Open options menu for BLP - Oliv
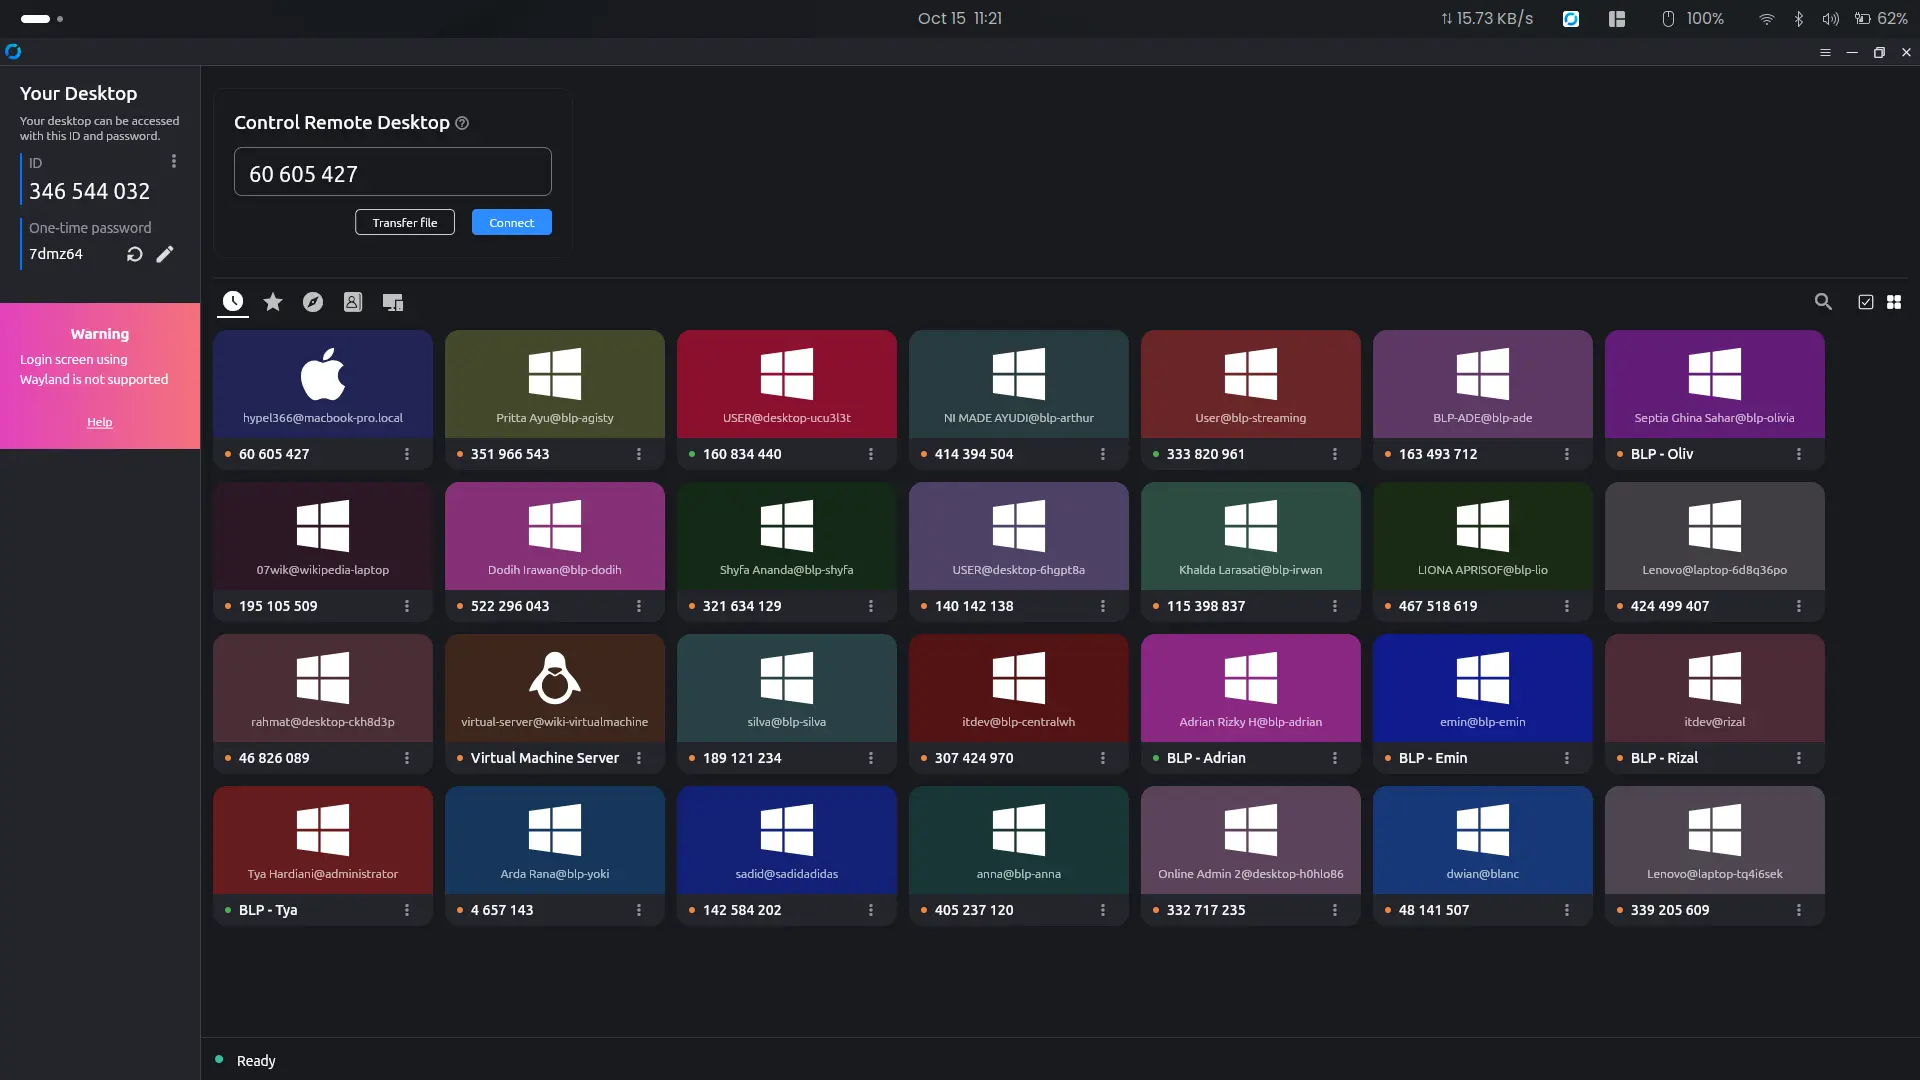Image resolution: width=1920 pixels, height=1080 pixels. (x=1799, y=454)
